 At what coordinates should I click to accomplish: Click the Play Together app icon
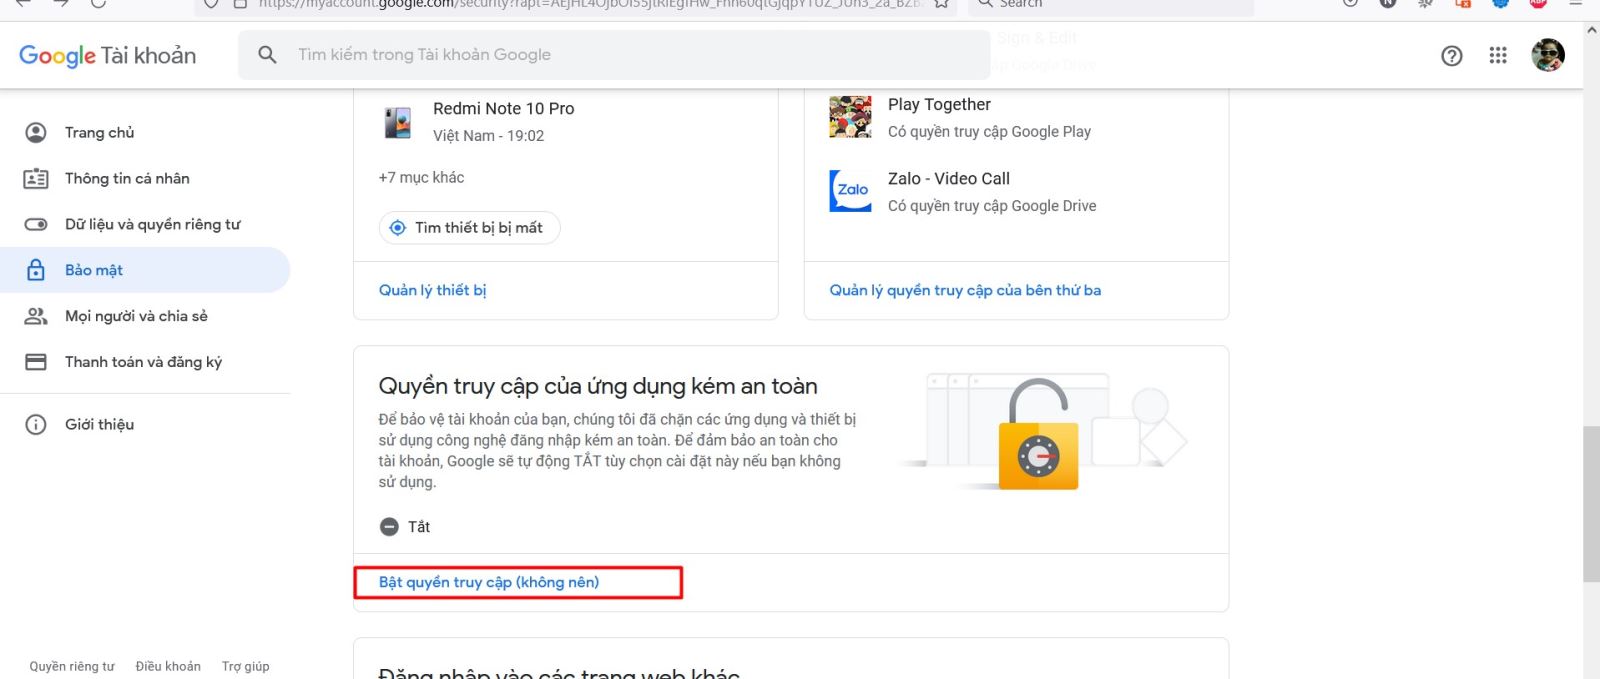pyautogui.click(x=850, y=117)
